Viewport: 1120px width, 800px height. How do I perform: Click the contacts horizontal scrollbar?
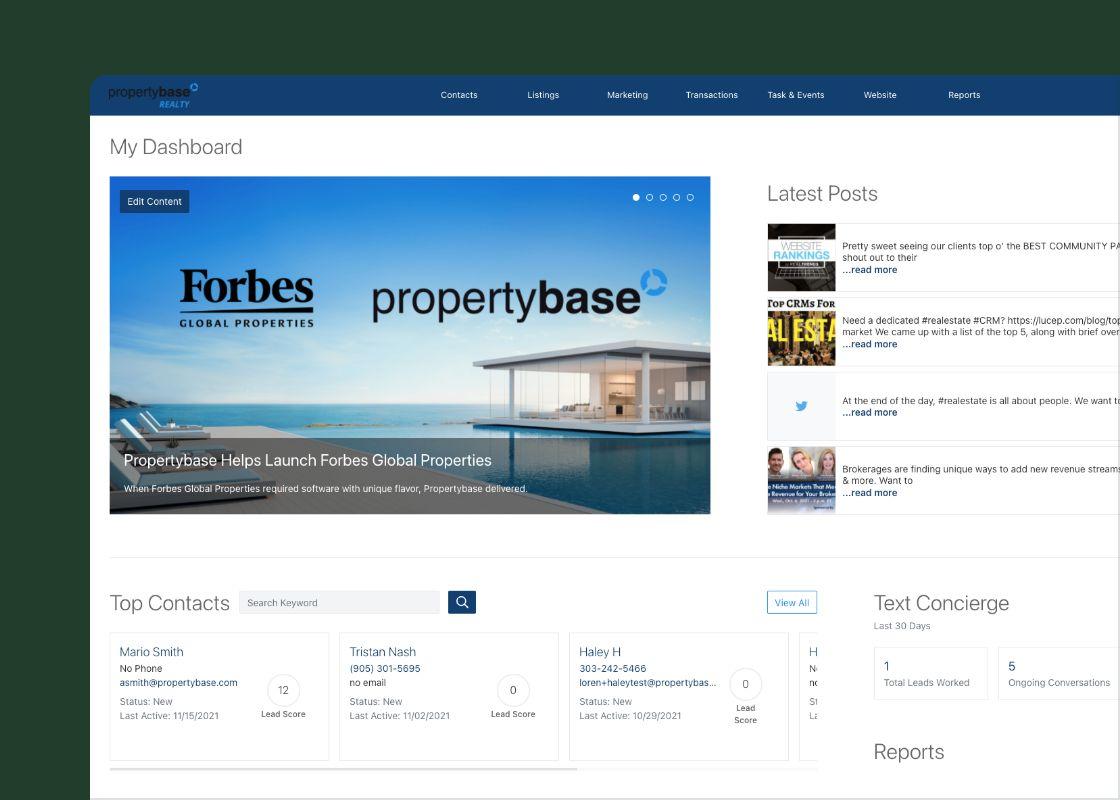pyautogui.click(x=344, y=769)
